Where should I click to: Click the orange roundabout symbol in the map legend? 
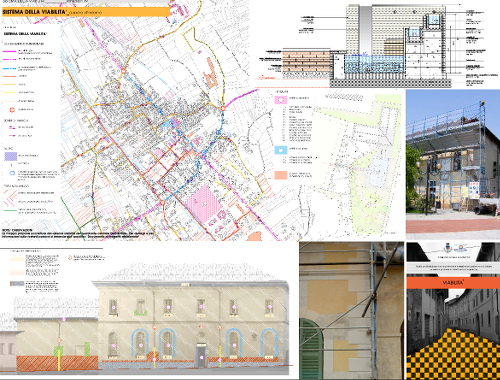12,110
